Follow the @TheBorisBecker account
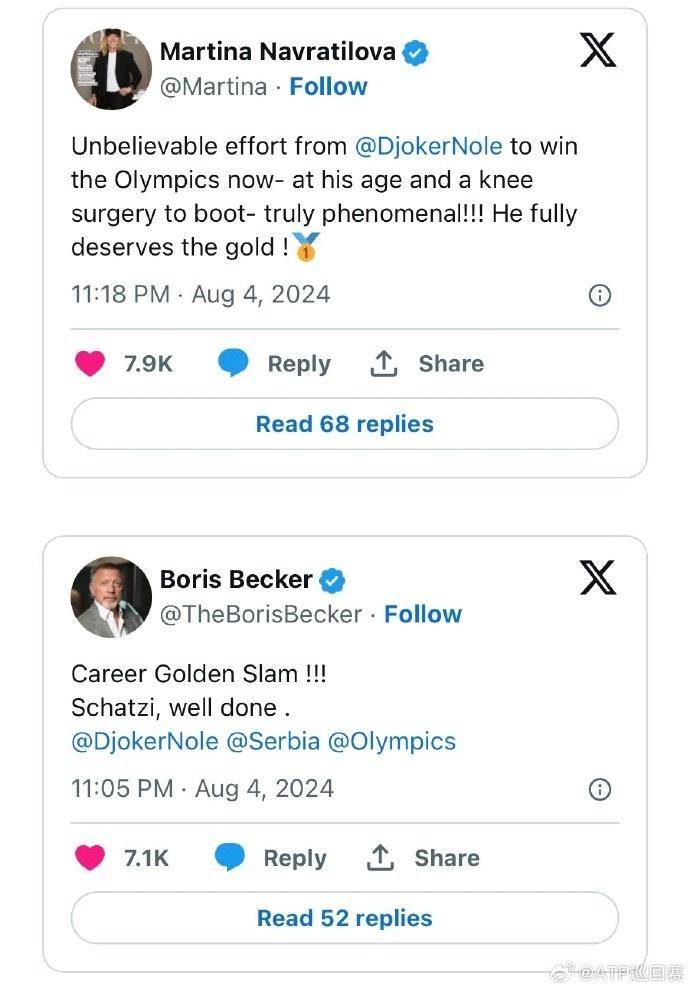 422,614
